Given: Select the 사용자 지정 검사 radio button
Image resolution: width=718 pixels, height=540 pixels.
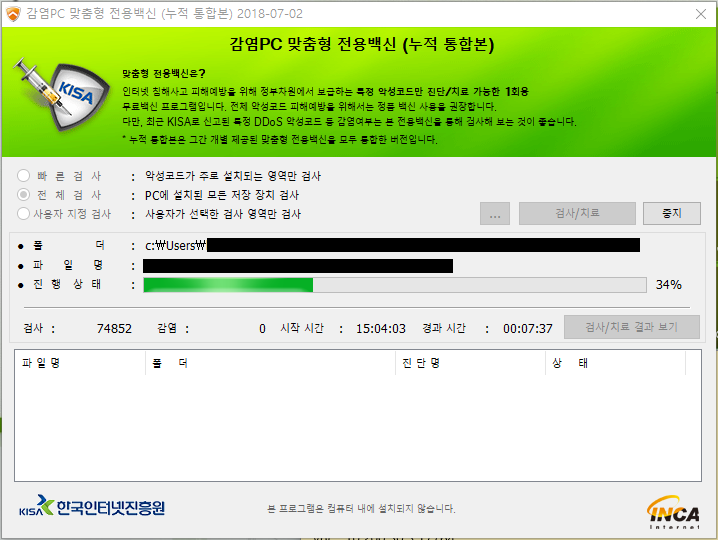Looking at the screenshot, I should [x=23, y=214].
